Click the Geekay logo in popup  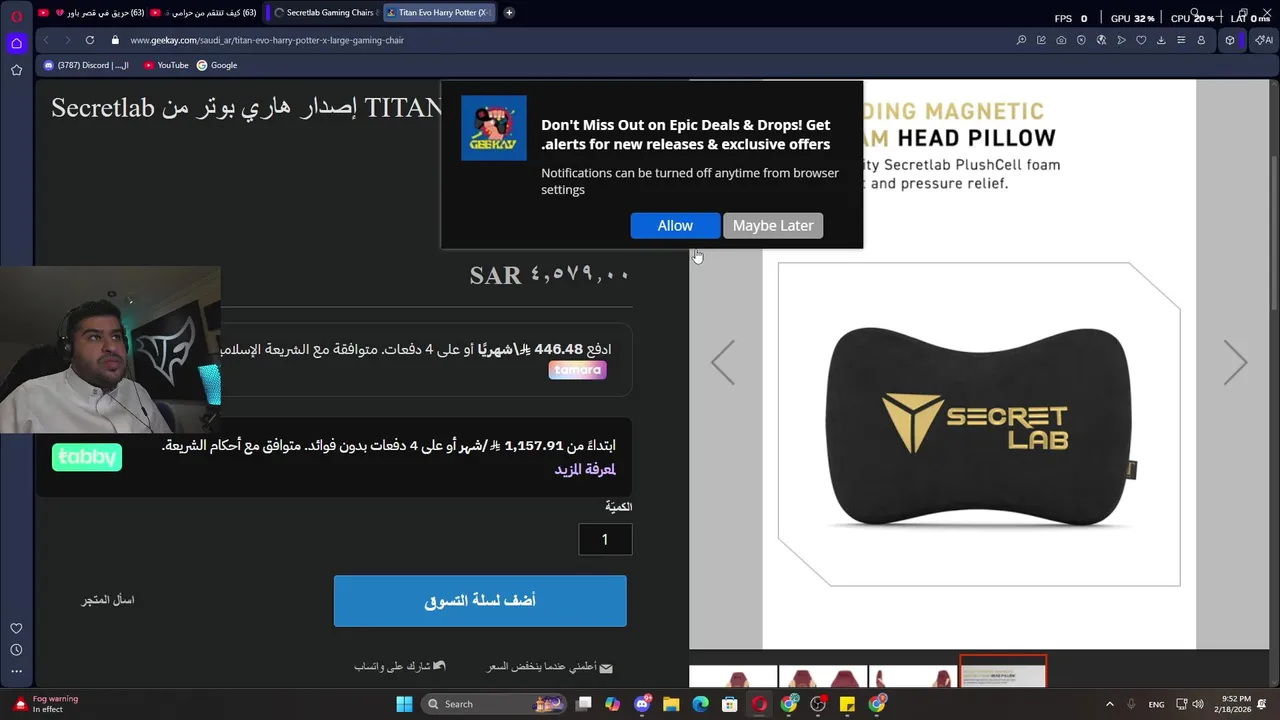coord(494,128)
